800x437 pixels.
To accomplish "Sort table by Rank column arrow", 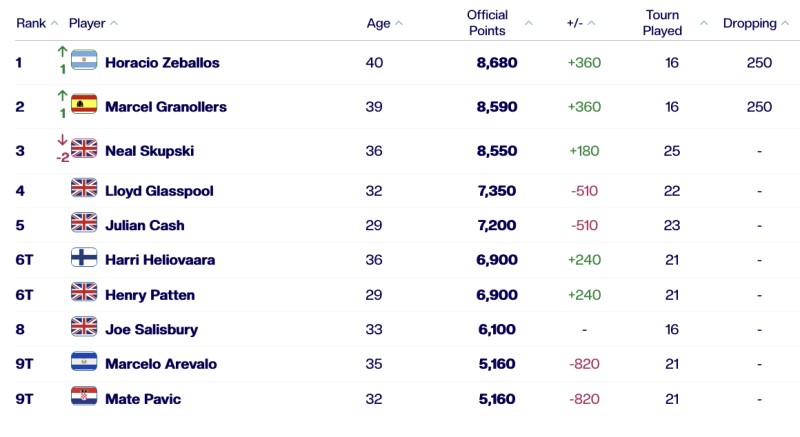I will [54, 23].
